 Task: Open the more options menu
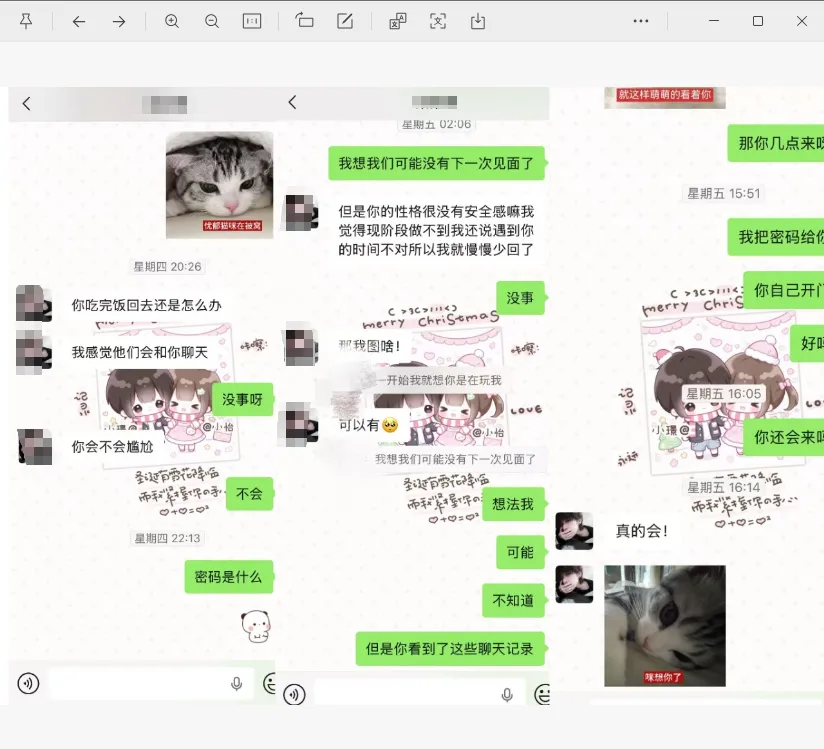(641, 21)
